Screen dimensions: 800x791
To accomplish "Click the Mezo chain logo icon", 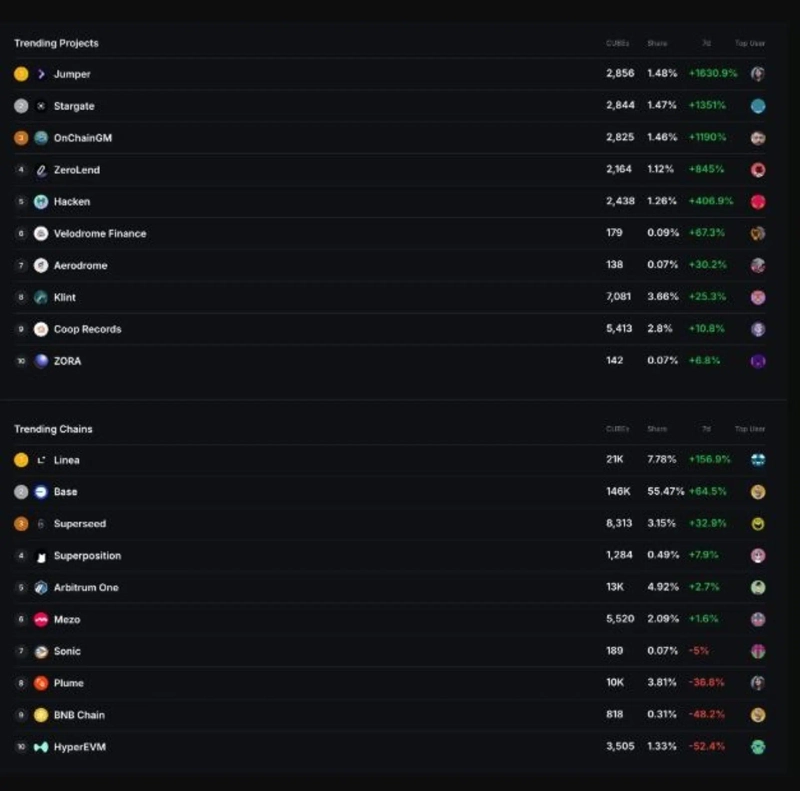I will (x=41, y=620).
